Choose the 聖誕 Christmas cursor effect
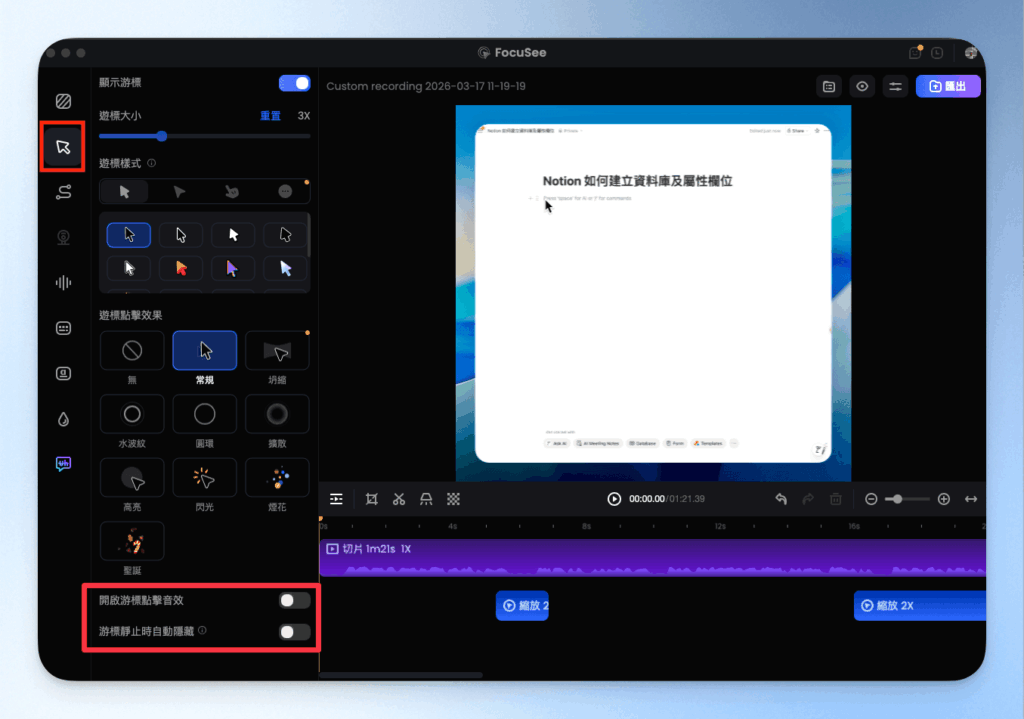1024x719 pixels. click(131, 541)
